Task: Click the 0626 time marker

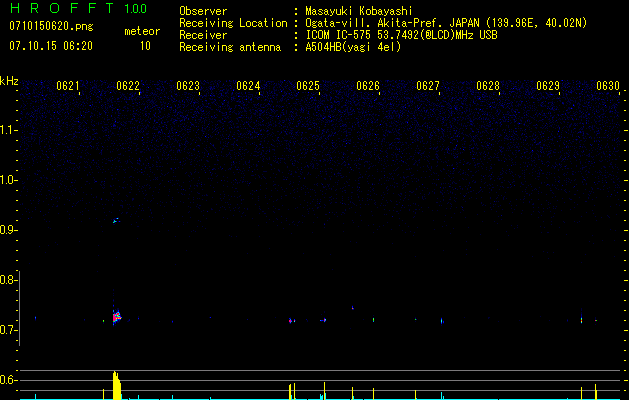Action: [368, 86]
